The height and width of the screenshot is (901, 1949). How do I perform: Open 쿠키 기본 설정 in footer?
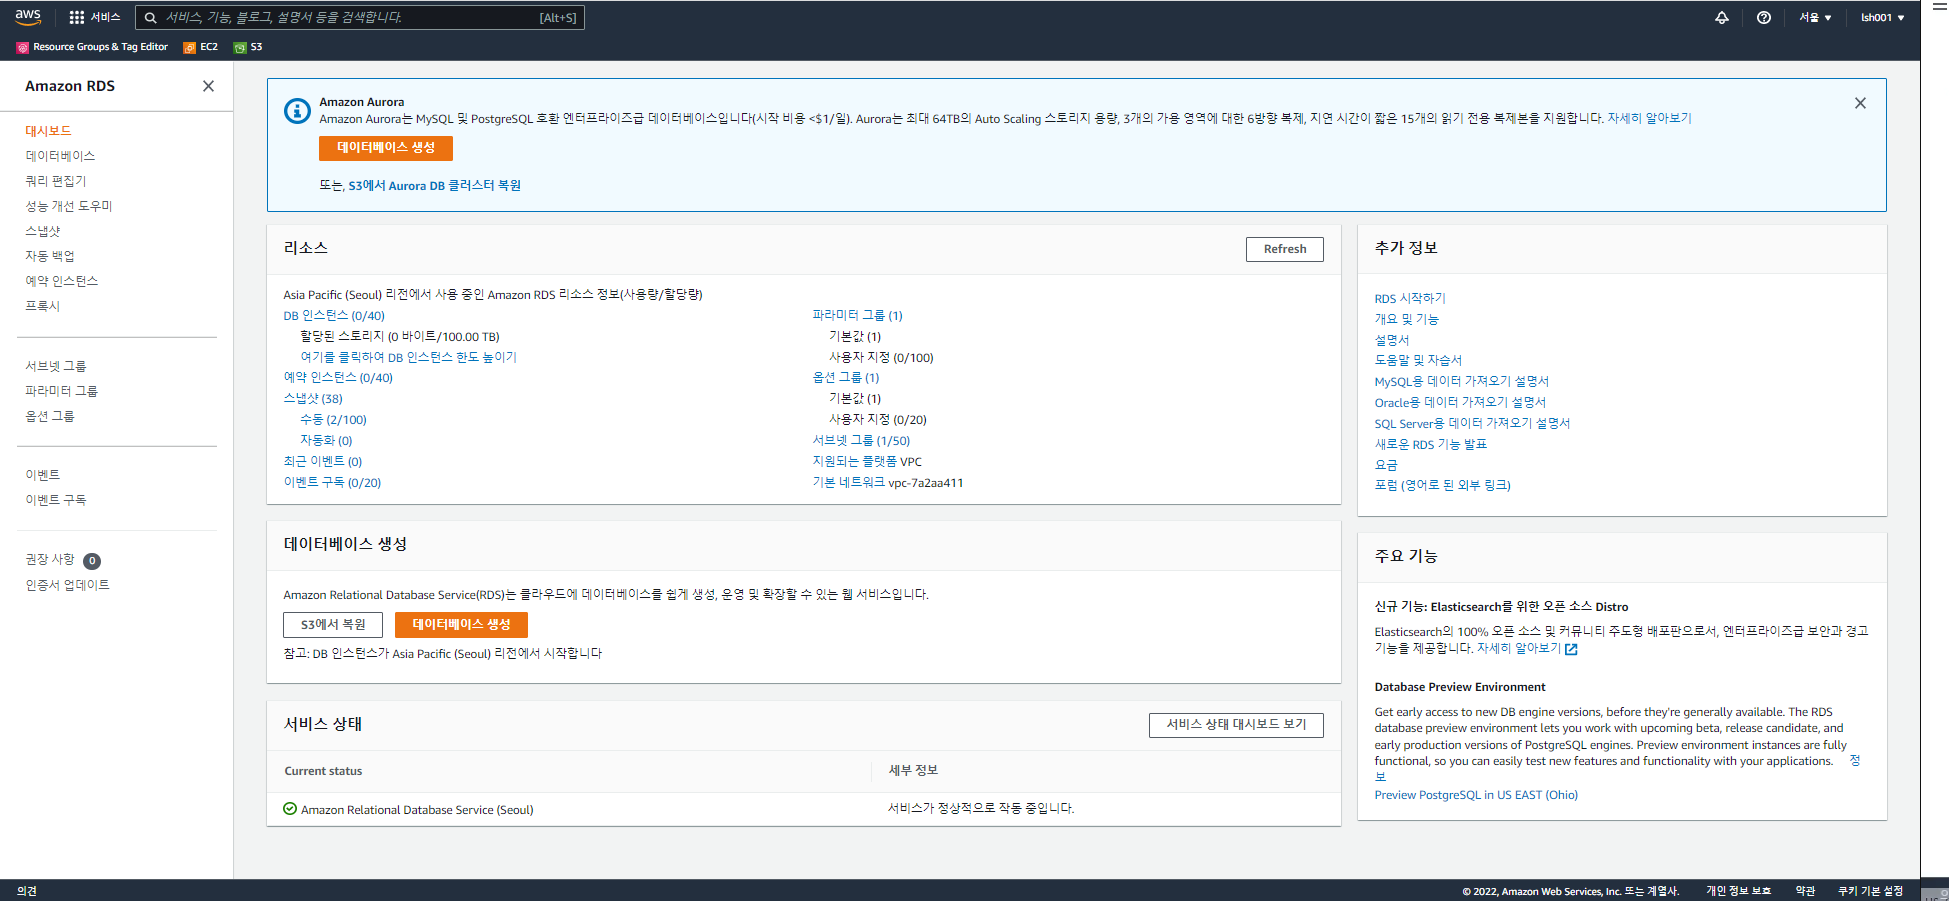click(x=1870, y=891)
